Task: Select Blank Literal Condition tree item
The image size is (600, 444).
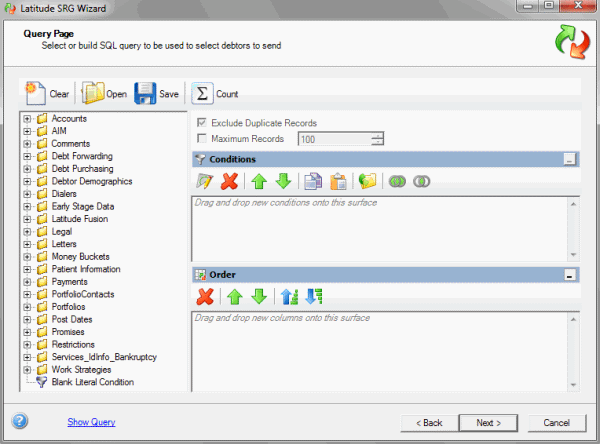Action: coord(93,382)
